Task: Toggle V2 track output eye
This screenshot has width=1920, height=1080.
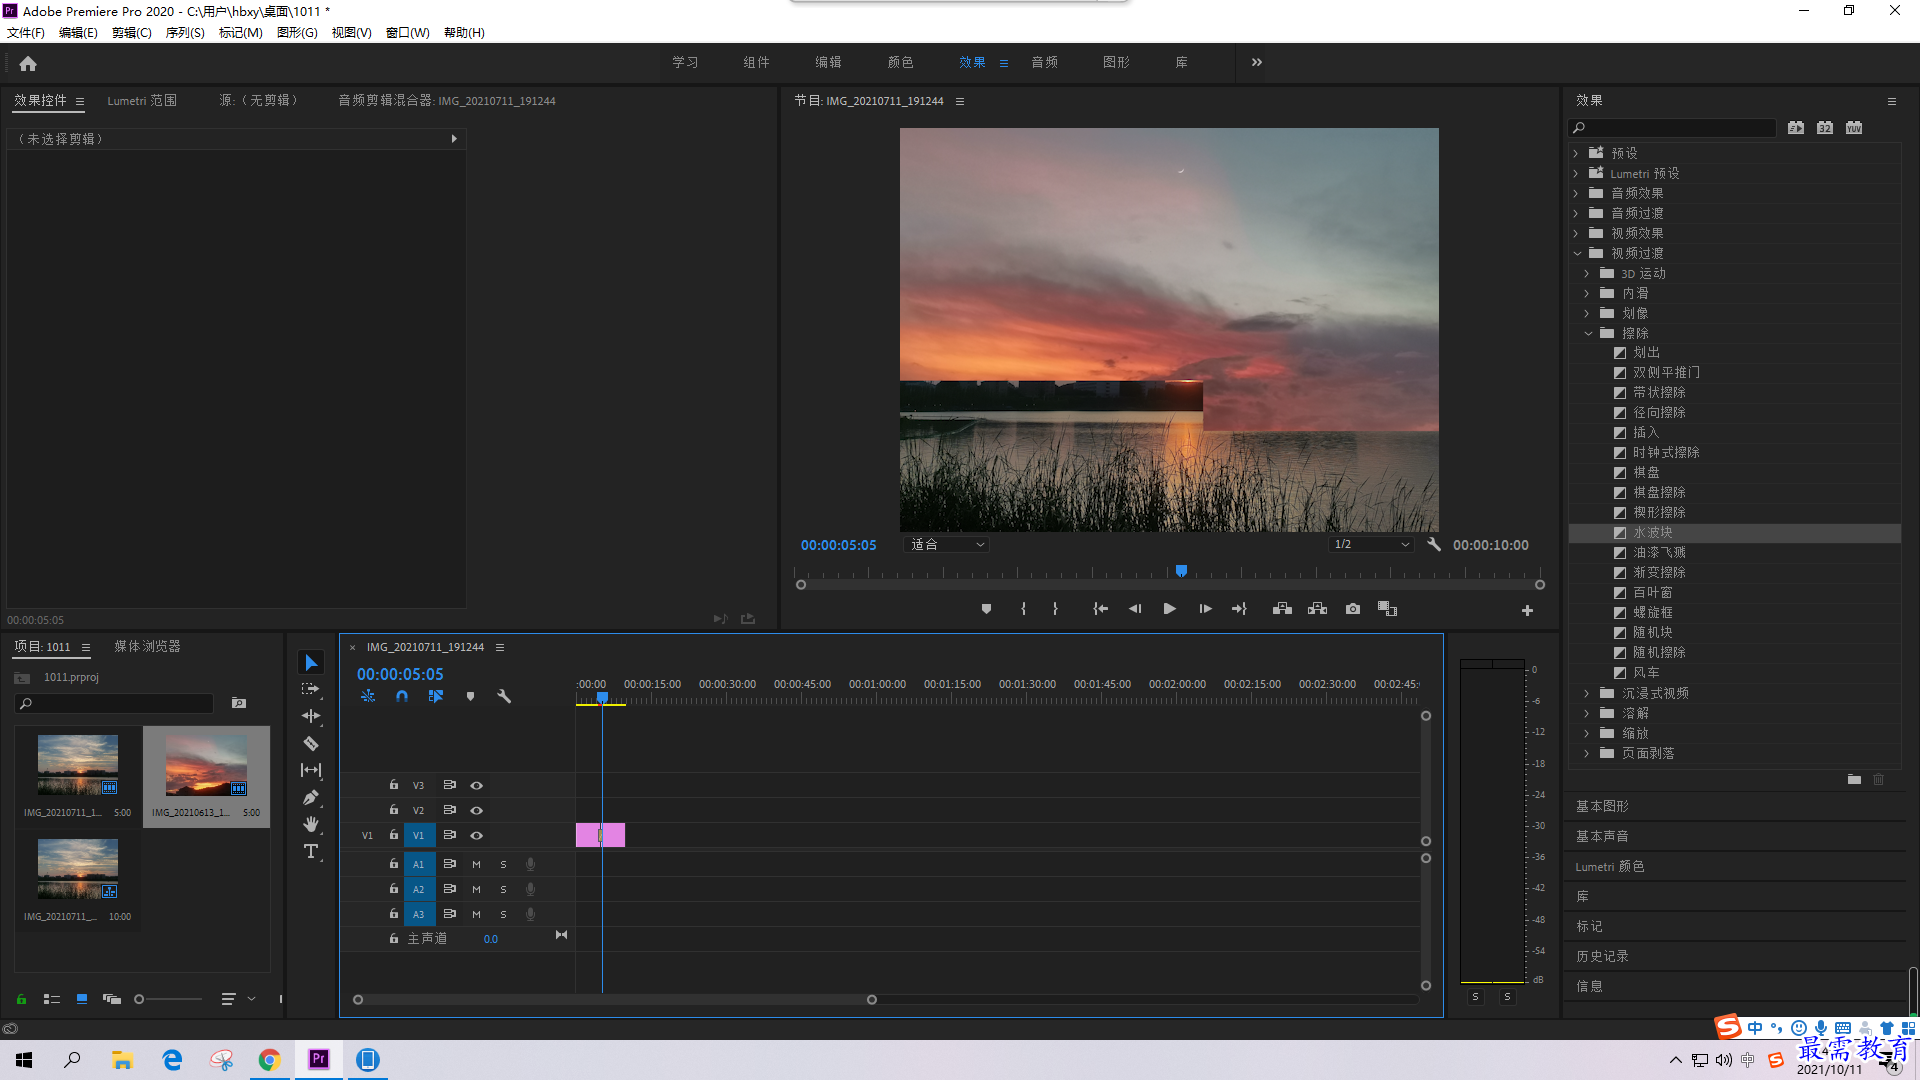Action: tap(477, 810)
